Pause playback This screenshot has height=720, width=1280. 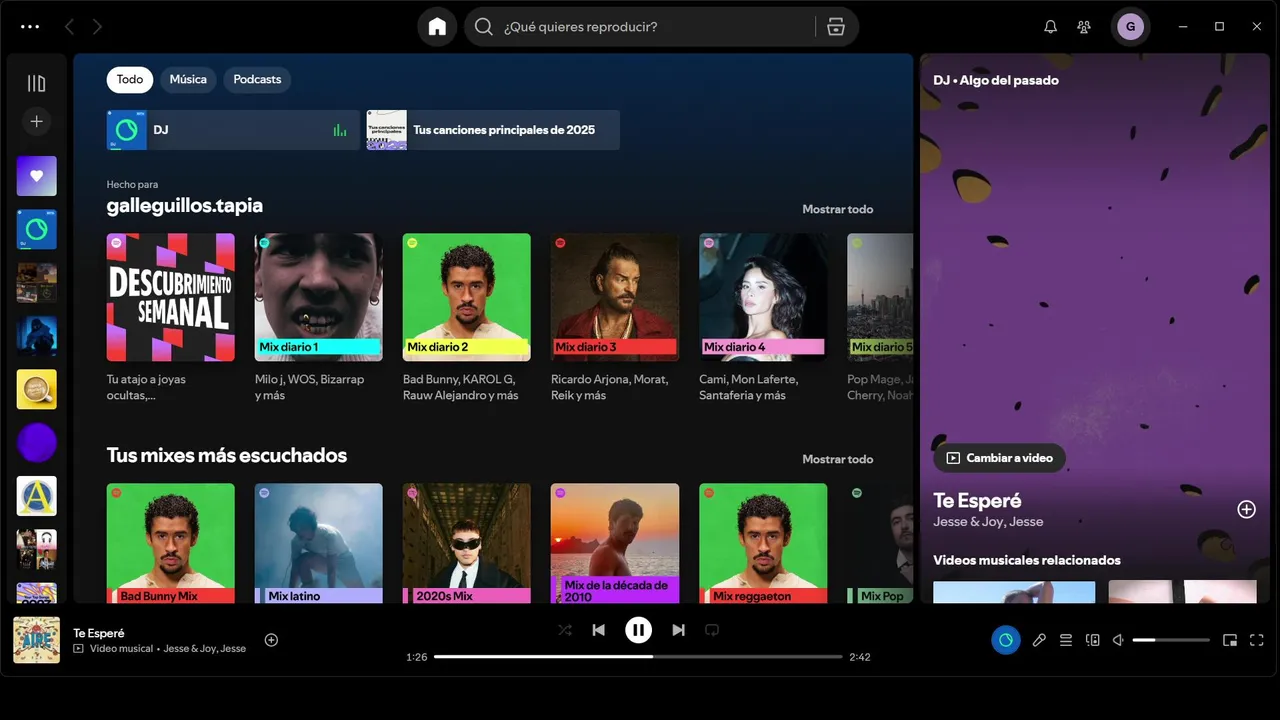638,630
